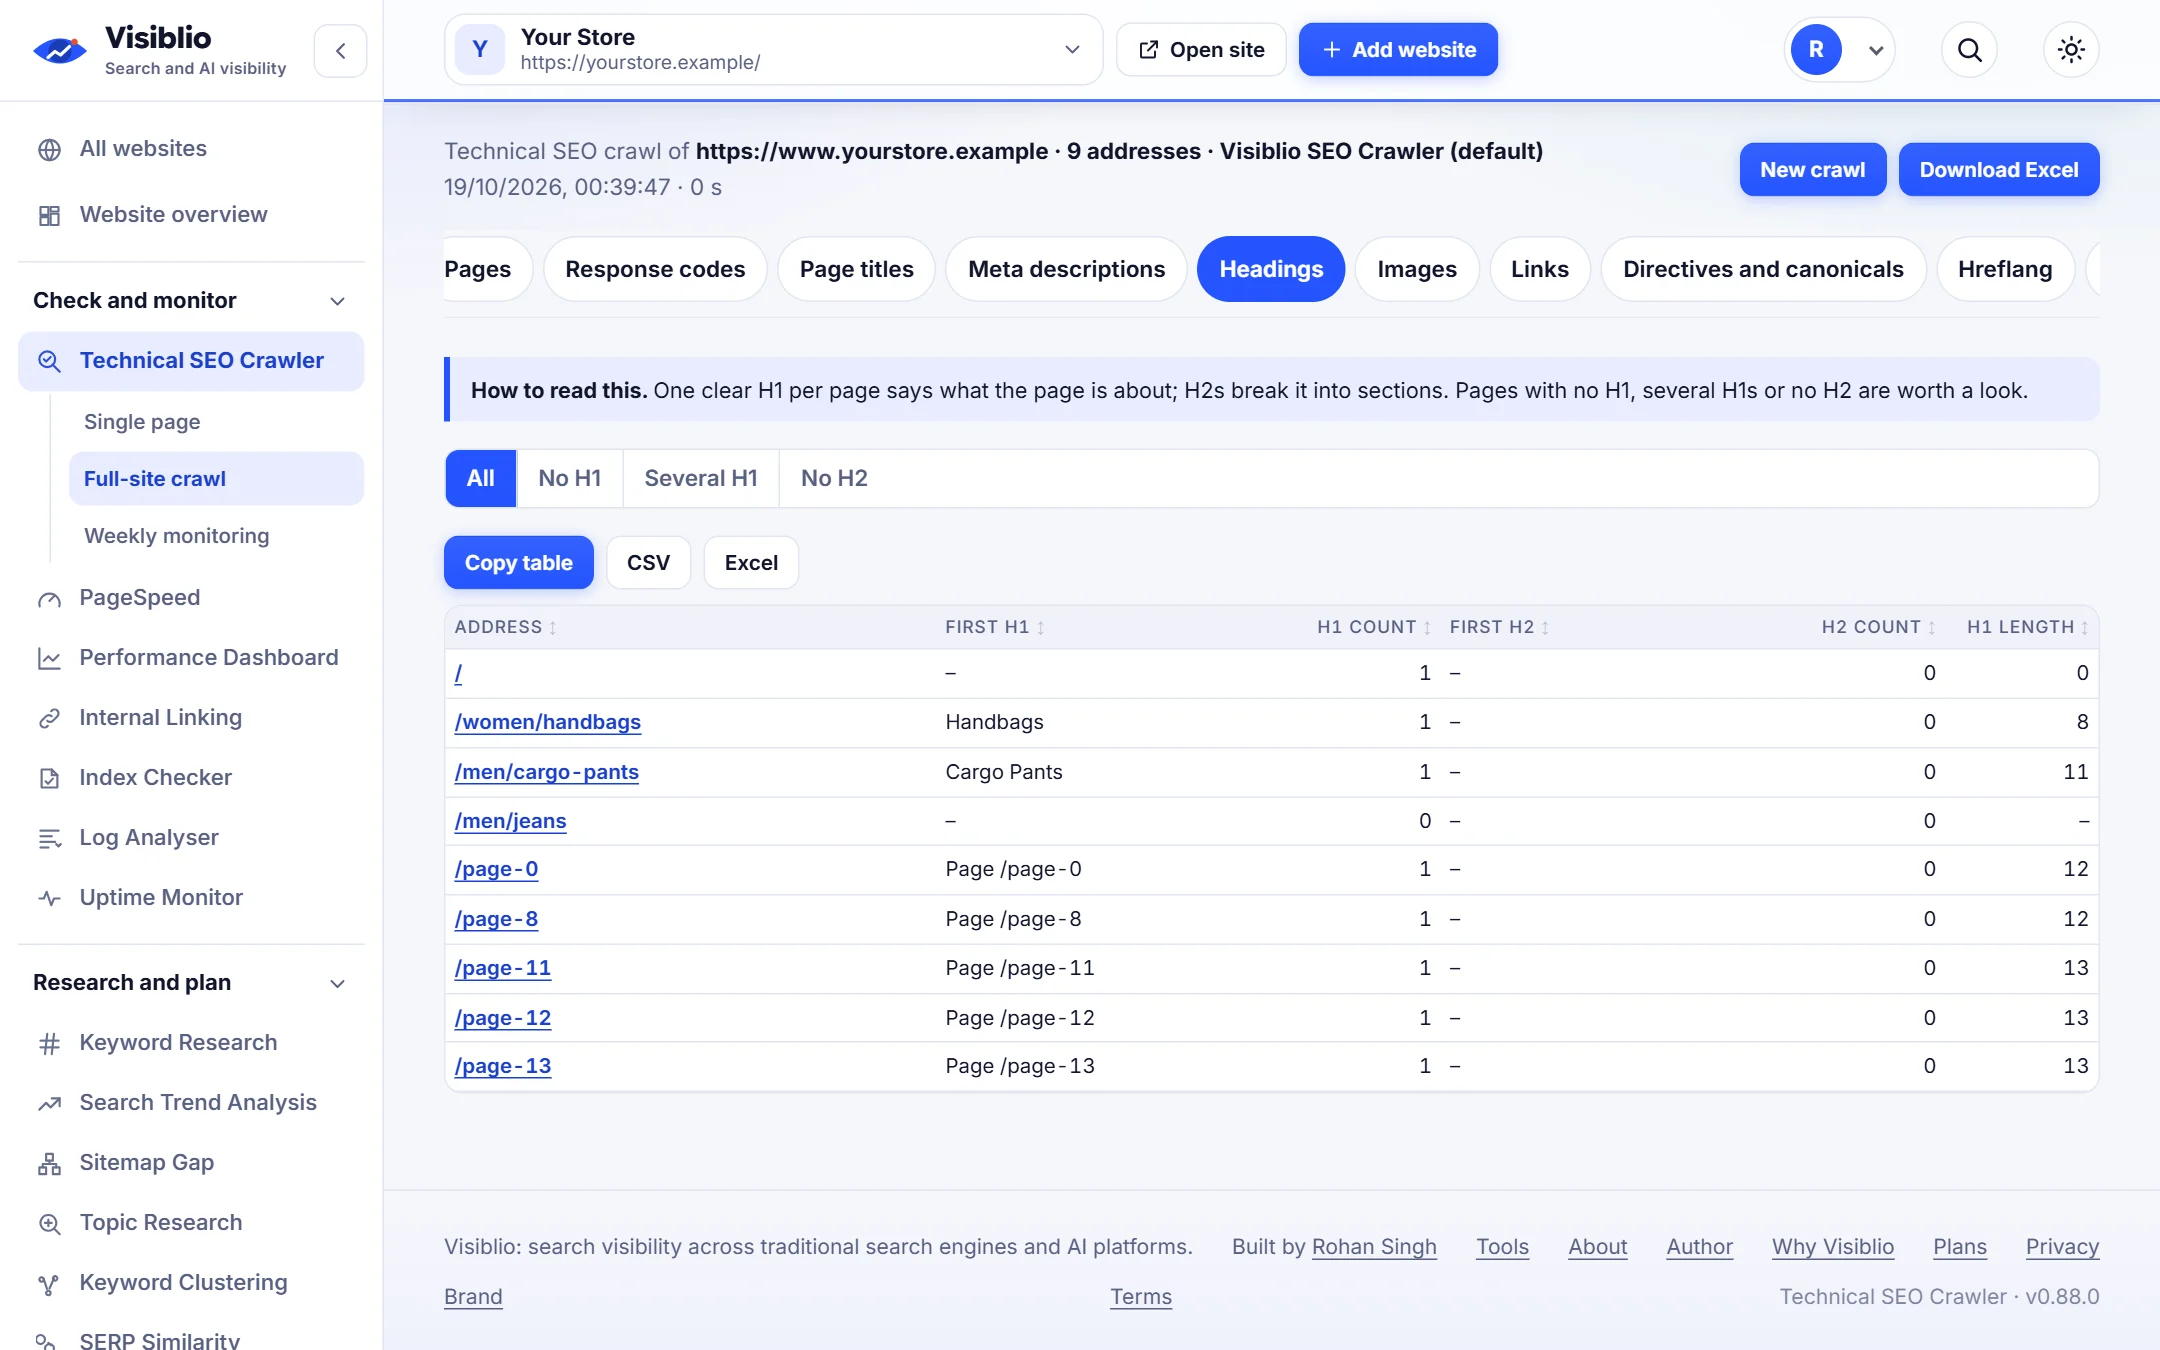2160x1350 pixels.
Task: Filter rows with Several H1 option
Action: pos(701,478)
